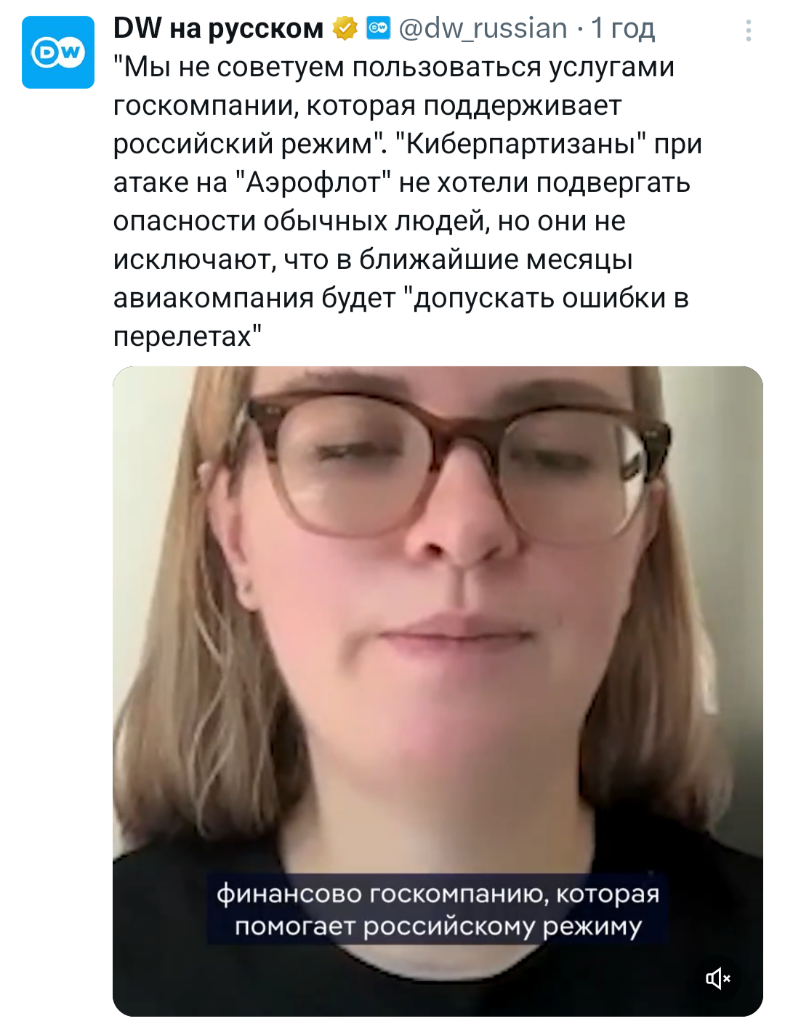Click the subtitle line помогает российскому режиму

coord(438,927)
